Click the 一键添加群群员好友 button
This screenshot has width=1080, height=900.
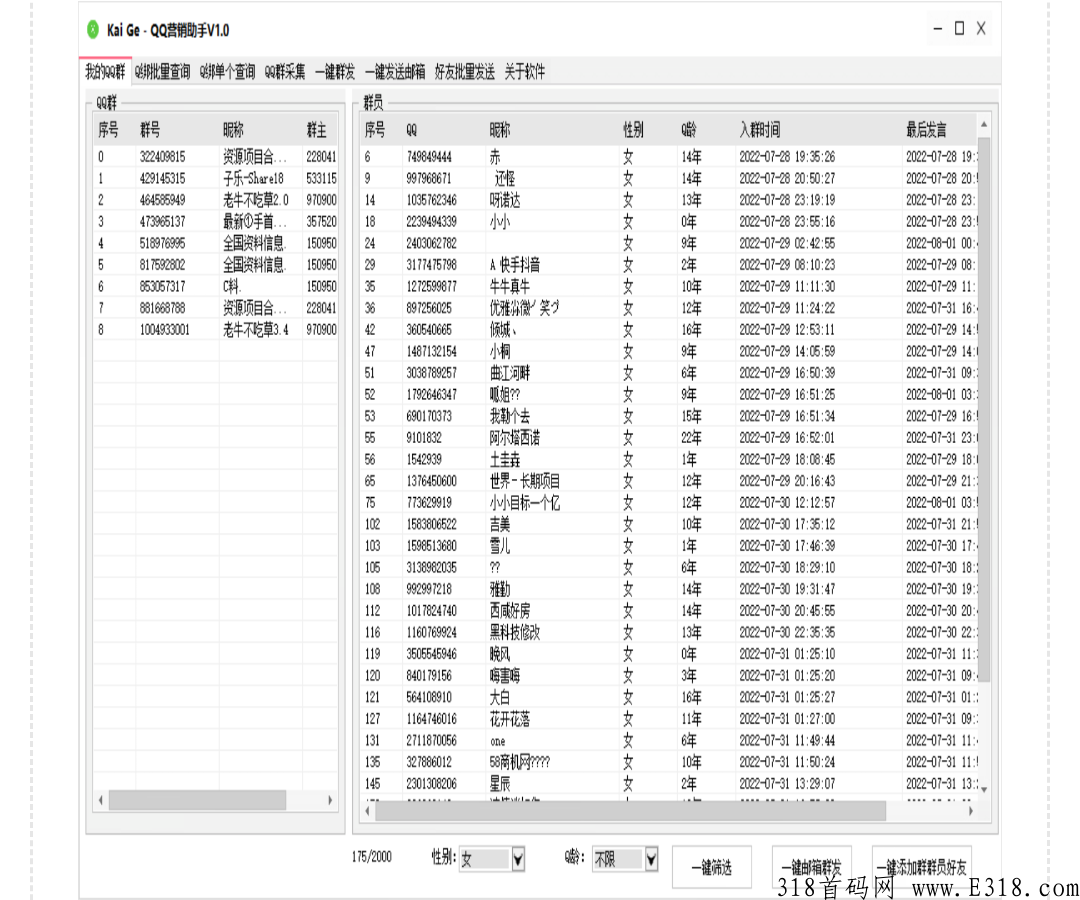(922, 868)
